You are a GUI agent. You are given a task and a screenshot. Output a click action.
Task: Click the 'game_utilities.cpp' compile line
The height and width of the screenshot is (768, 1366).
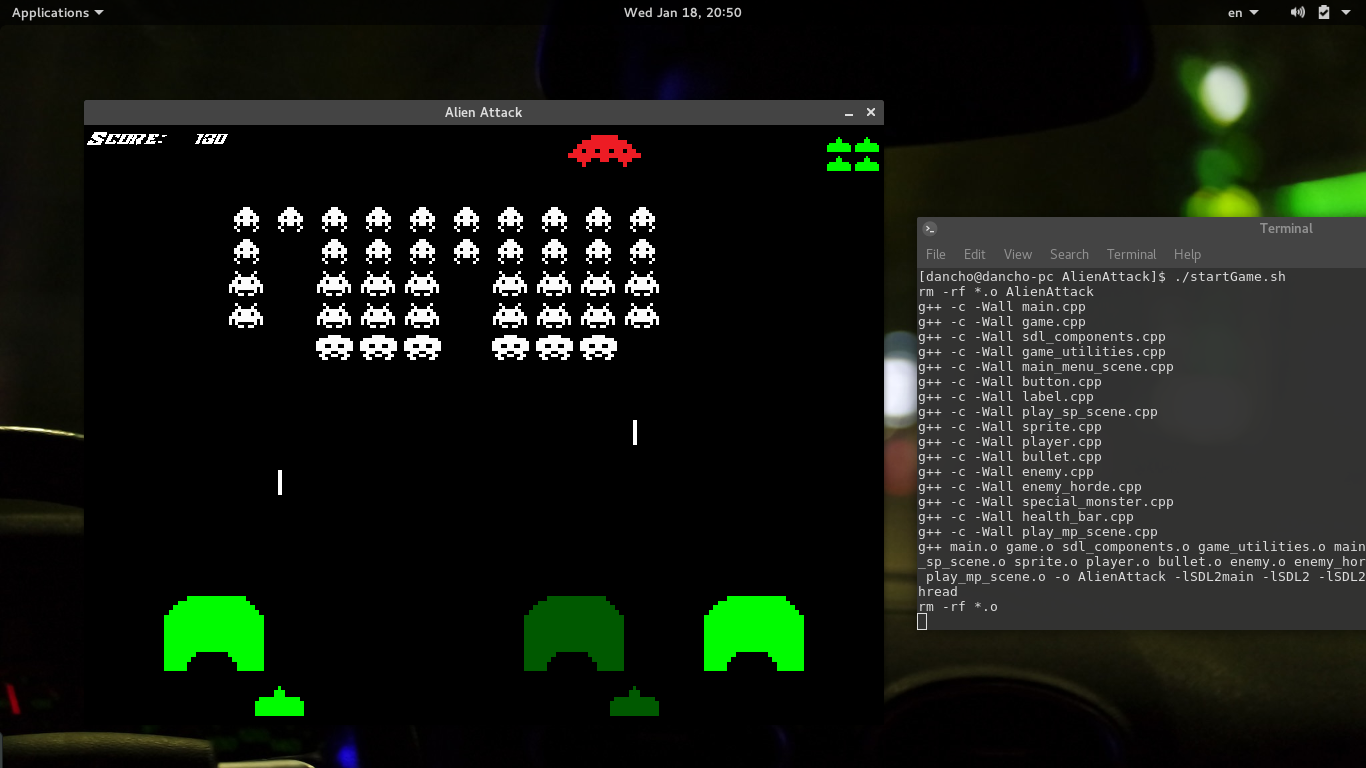point(1042,352)
